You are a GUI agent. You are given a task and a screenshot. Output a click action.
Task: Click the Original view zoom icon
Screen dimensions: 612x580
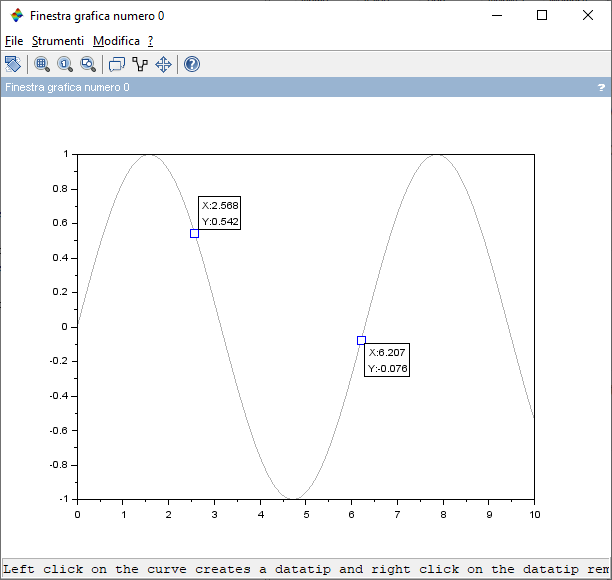(x=65, y=64)
